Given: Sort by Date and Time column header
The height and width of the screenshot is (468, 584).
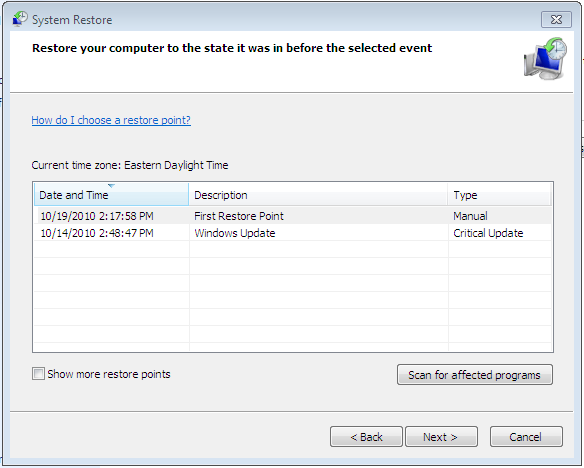Looking at the screenshot, I should pyautogui.click(x=111, y=195).
